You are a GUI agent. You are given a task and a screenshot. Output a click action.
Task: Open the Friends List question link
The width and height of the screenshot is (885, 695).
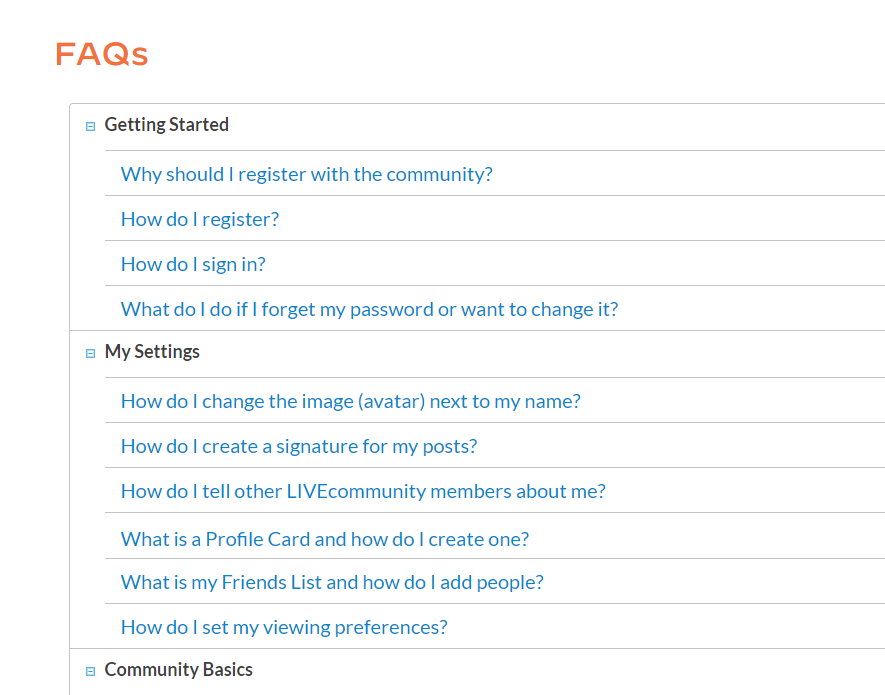[x=332, y=582]
